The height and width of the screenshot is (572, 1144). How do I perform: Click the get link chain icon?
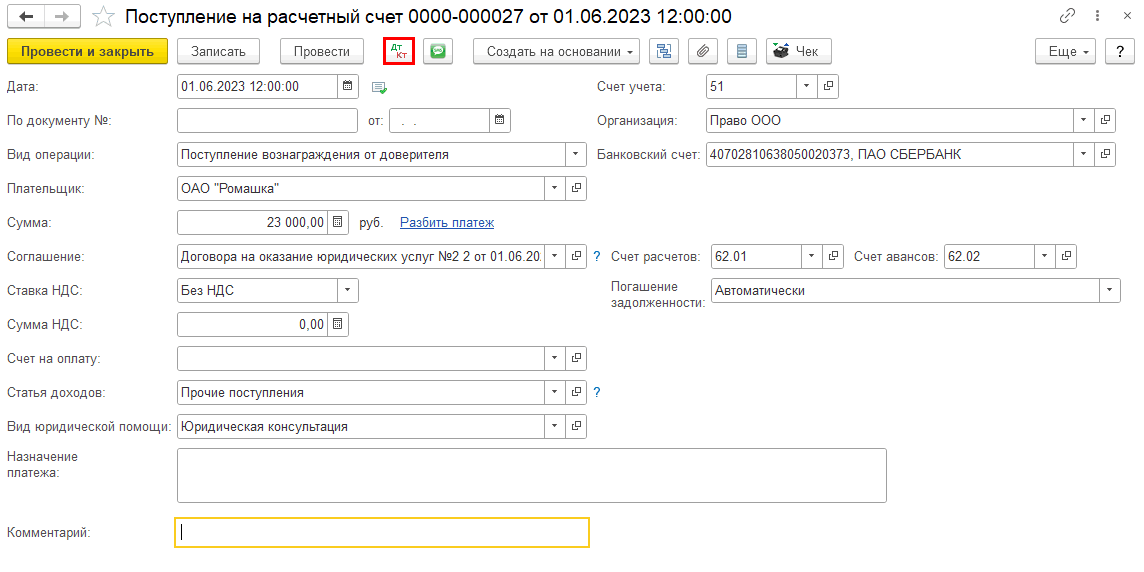[1068, 17]
